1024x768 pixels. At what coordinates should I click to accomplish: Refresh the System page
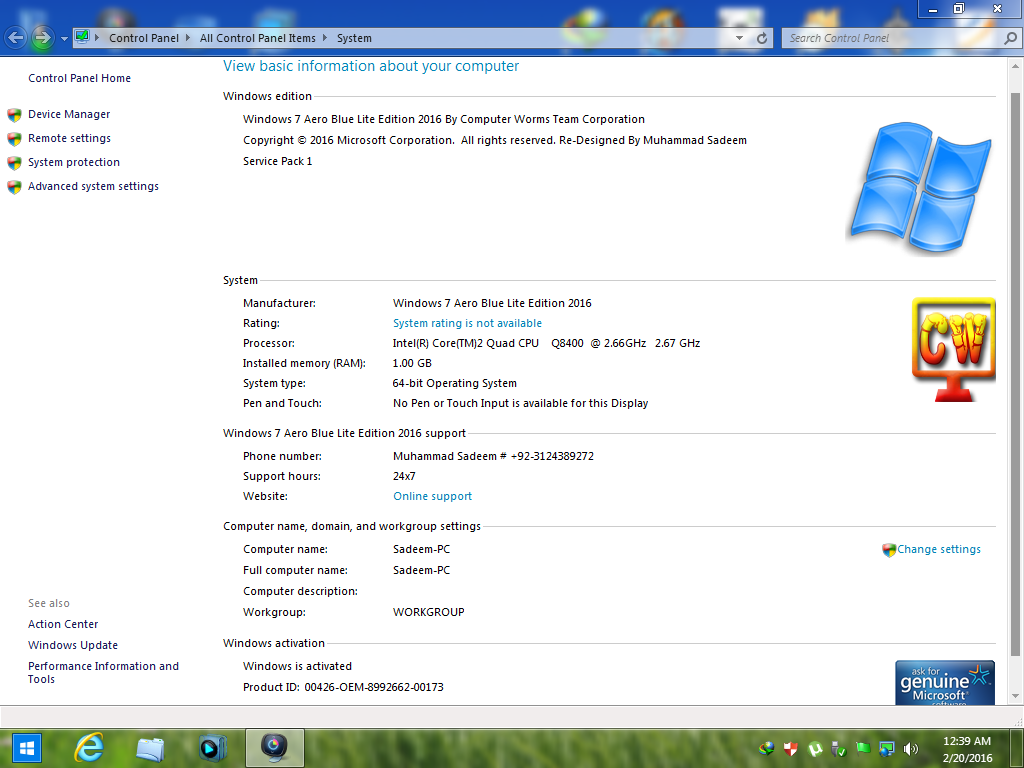[x=761, y=38]
